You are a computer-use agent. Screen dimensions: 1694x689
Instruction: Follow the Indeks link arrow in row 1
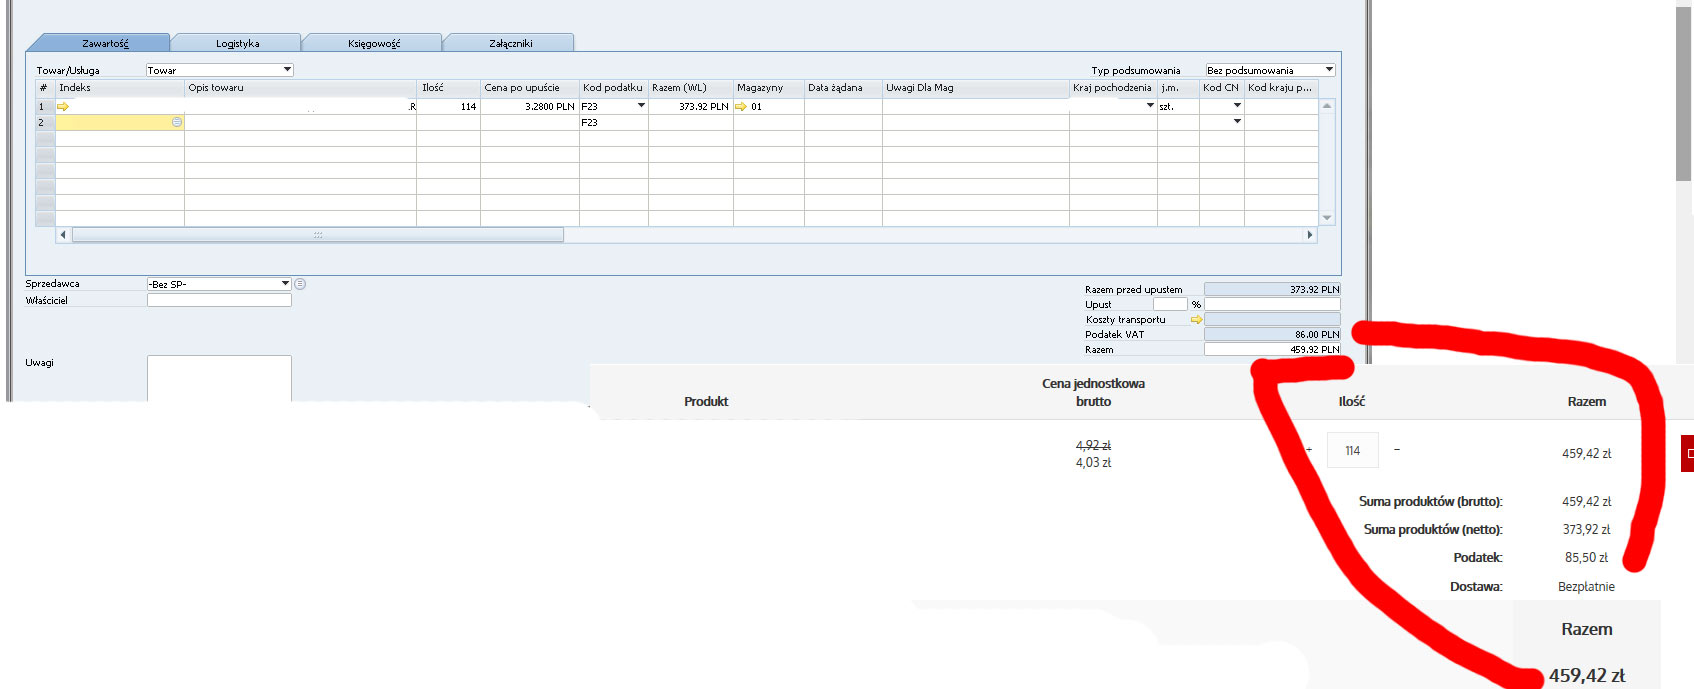click(63, 106)
